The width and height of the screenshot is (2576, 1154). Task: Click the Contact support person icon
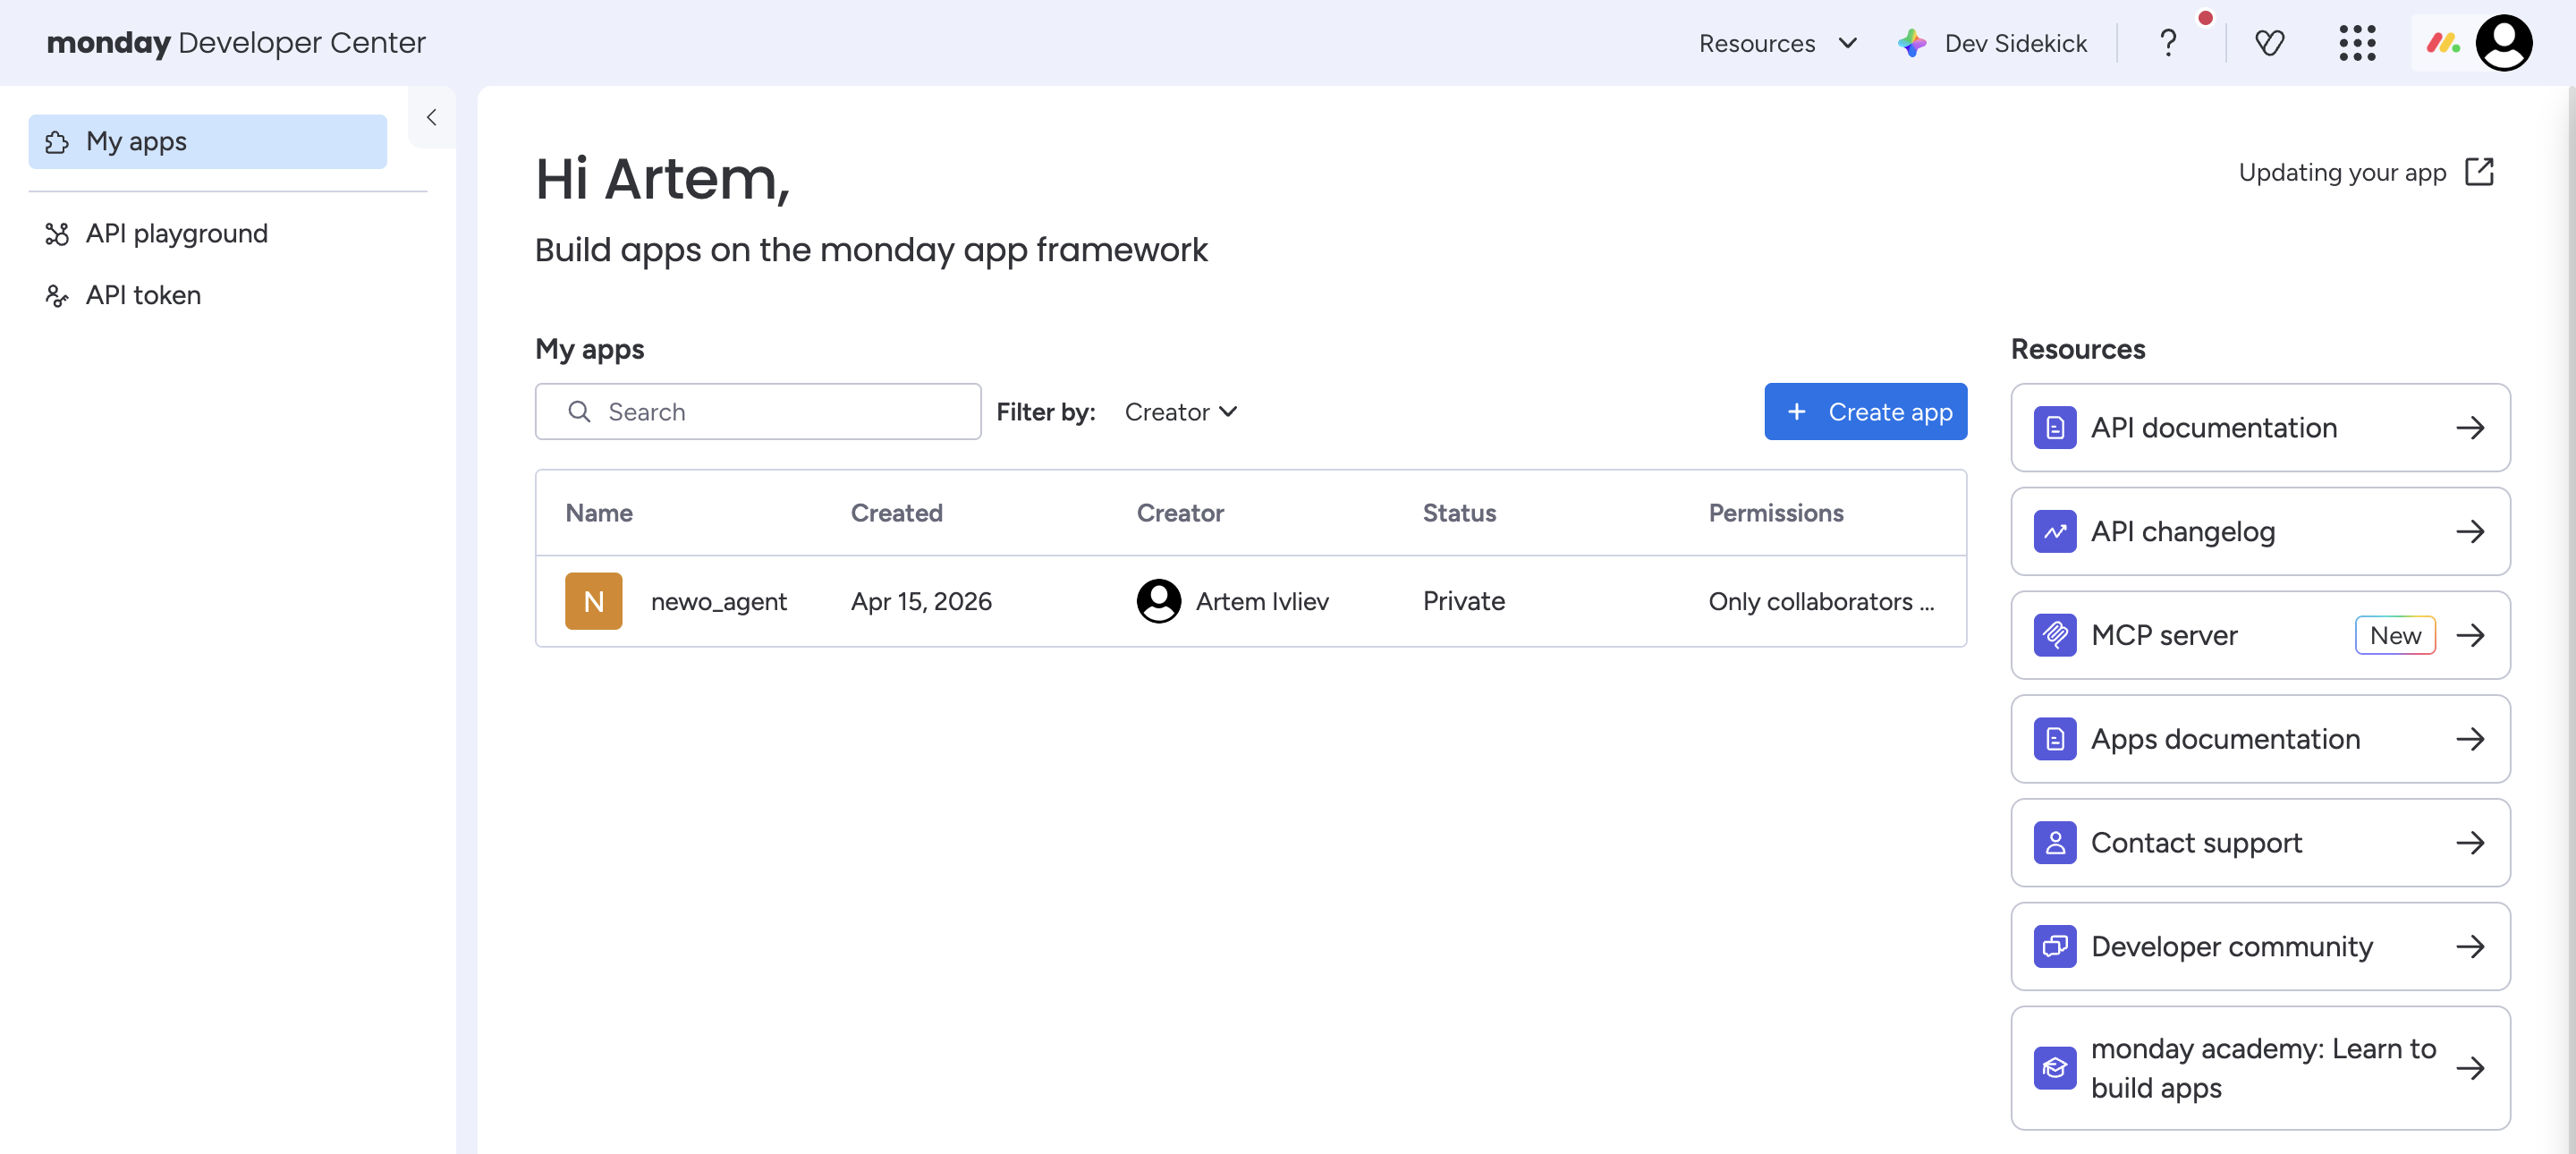tap(2055, 843)
